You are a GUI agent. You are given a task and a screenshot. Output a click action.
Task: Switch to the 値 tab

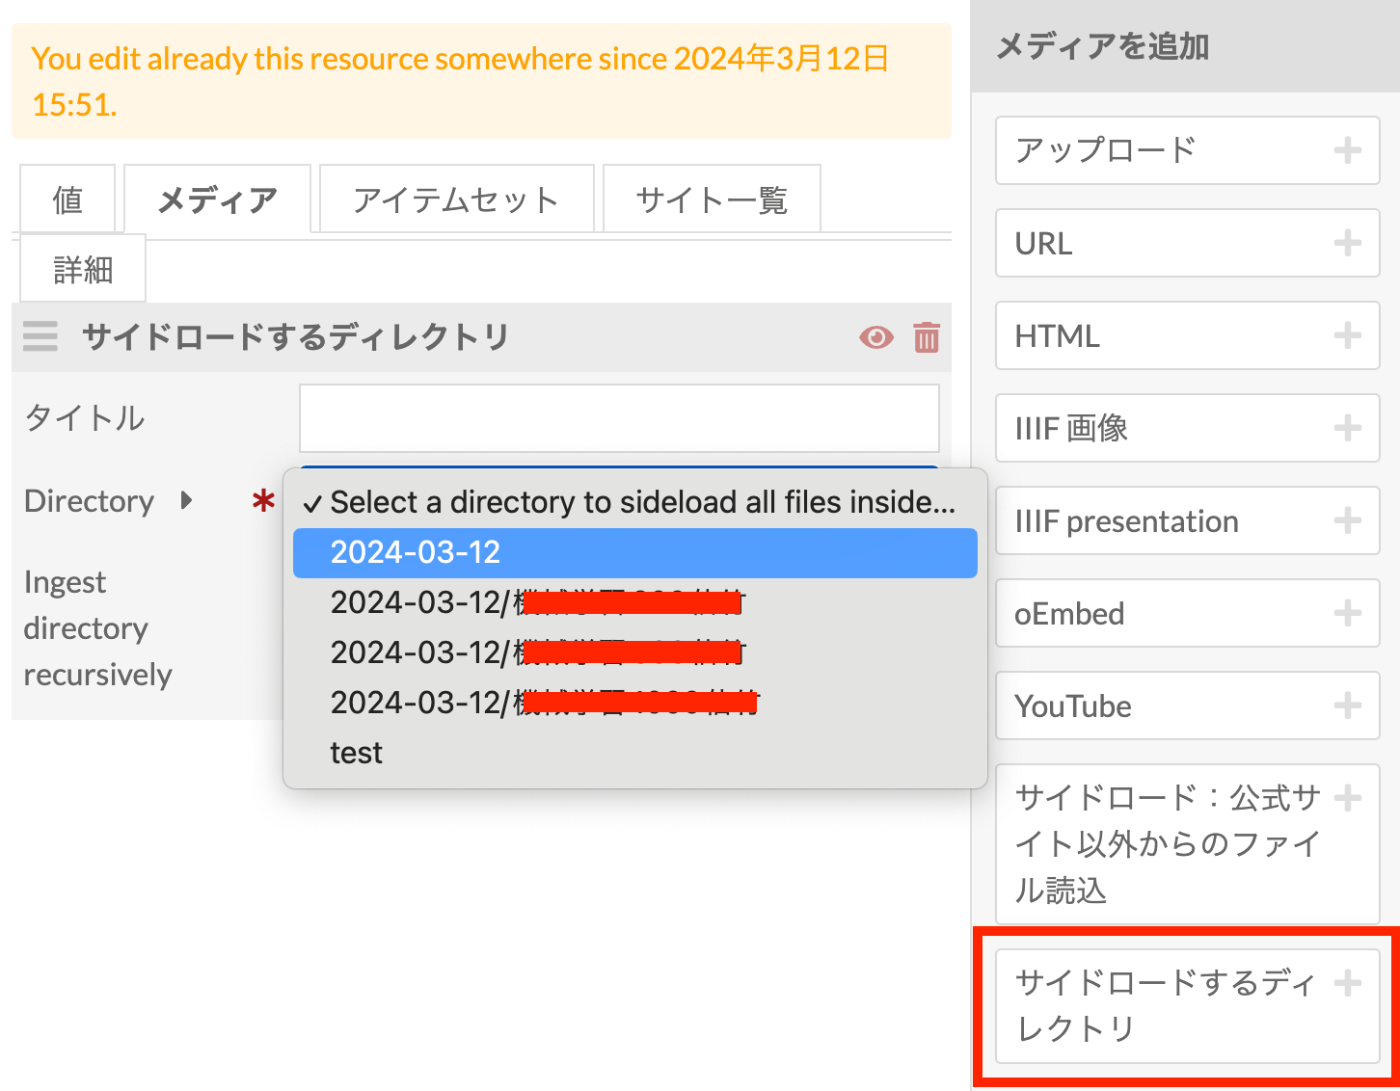click(x=67, y=200)
